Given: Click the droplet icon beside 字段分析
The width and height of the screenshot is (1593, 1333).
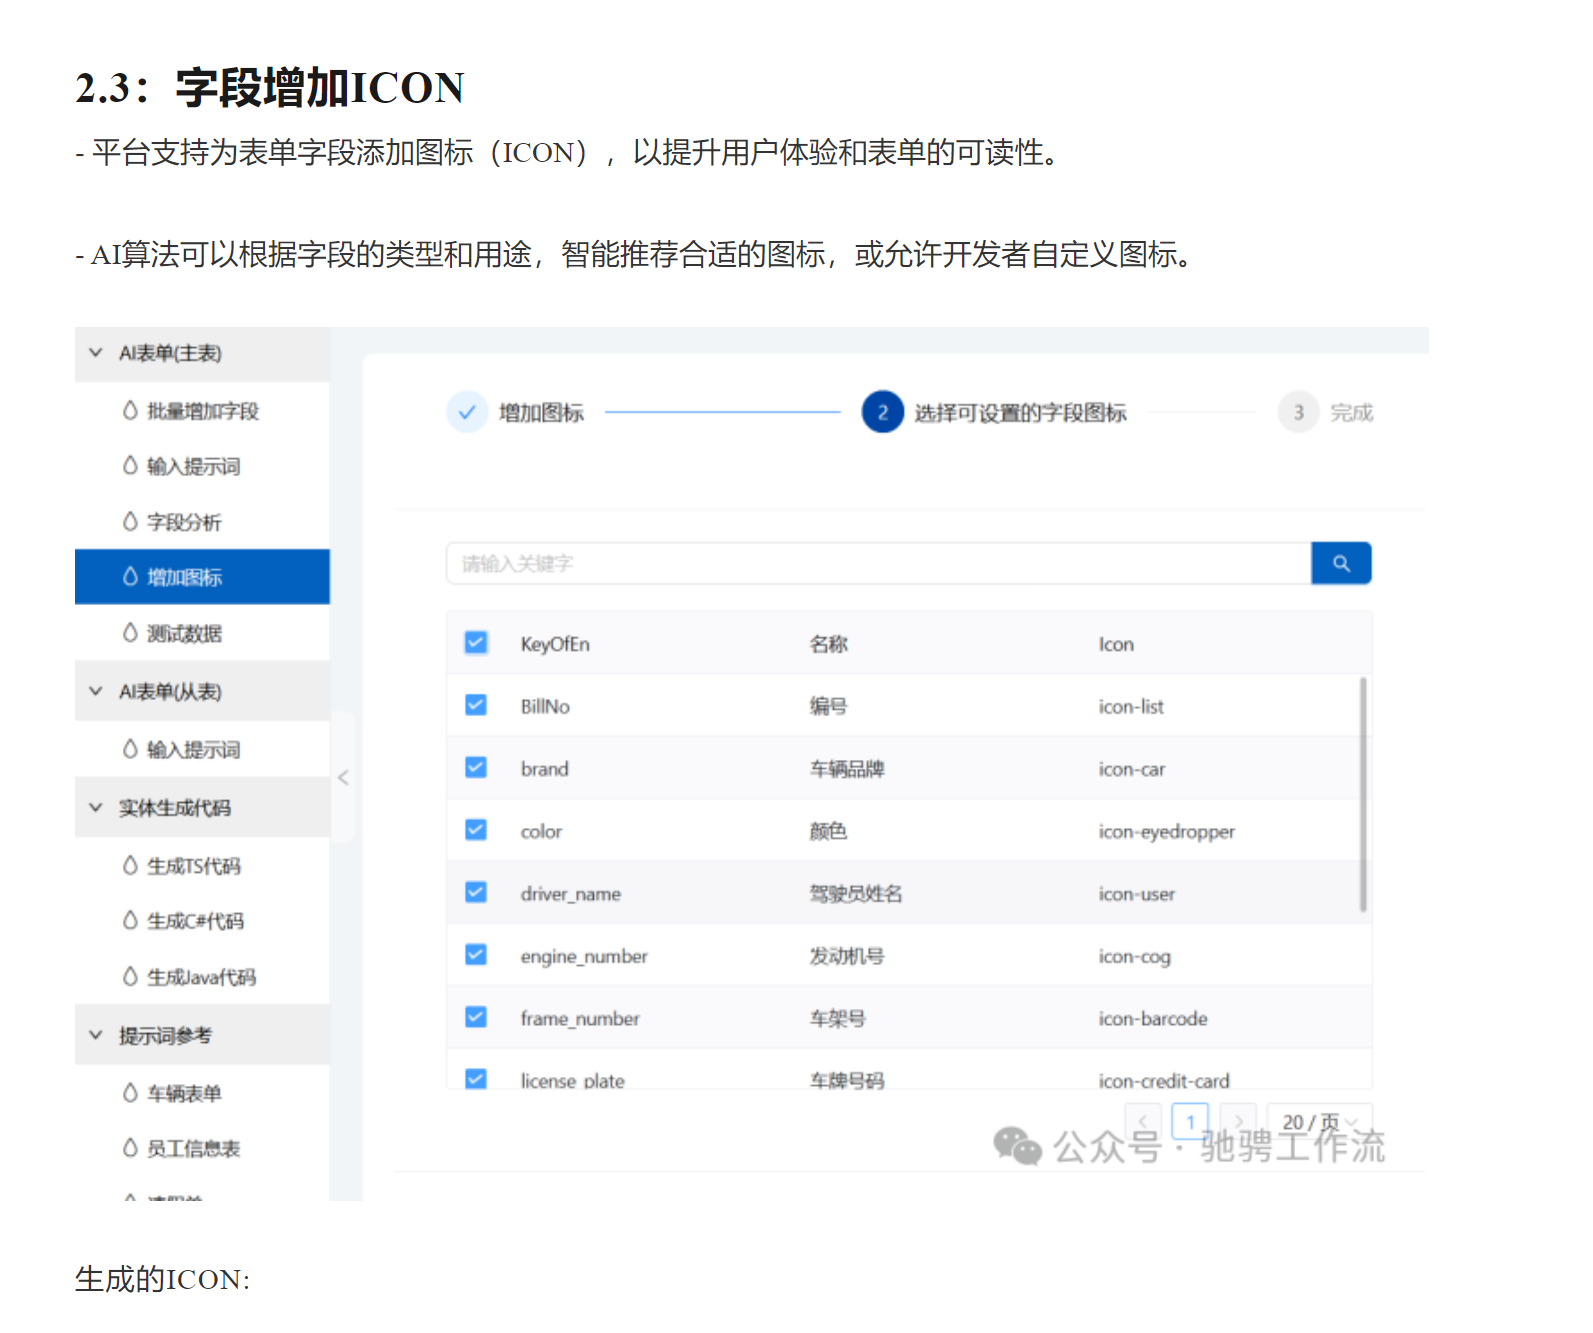Looking at the screenshot, I should click(x=130, y=522).
